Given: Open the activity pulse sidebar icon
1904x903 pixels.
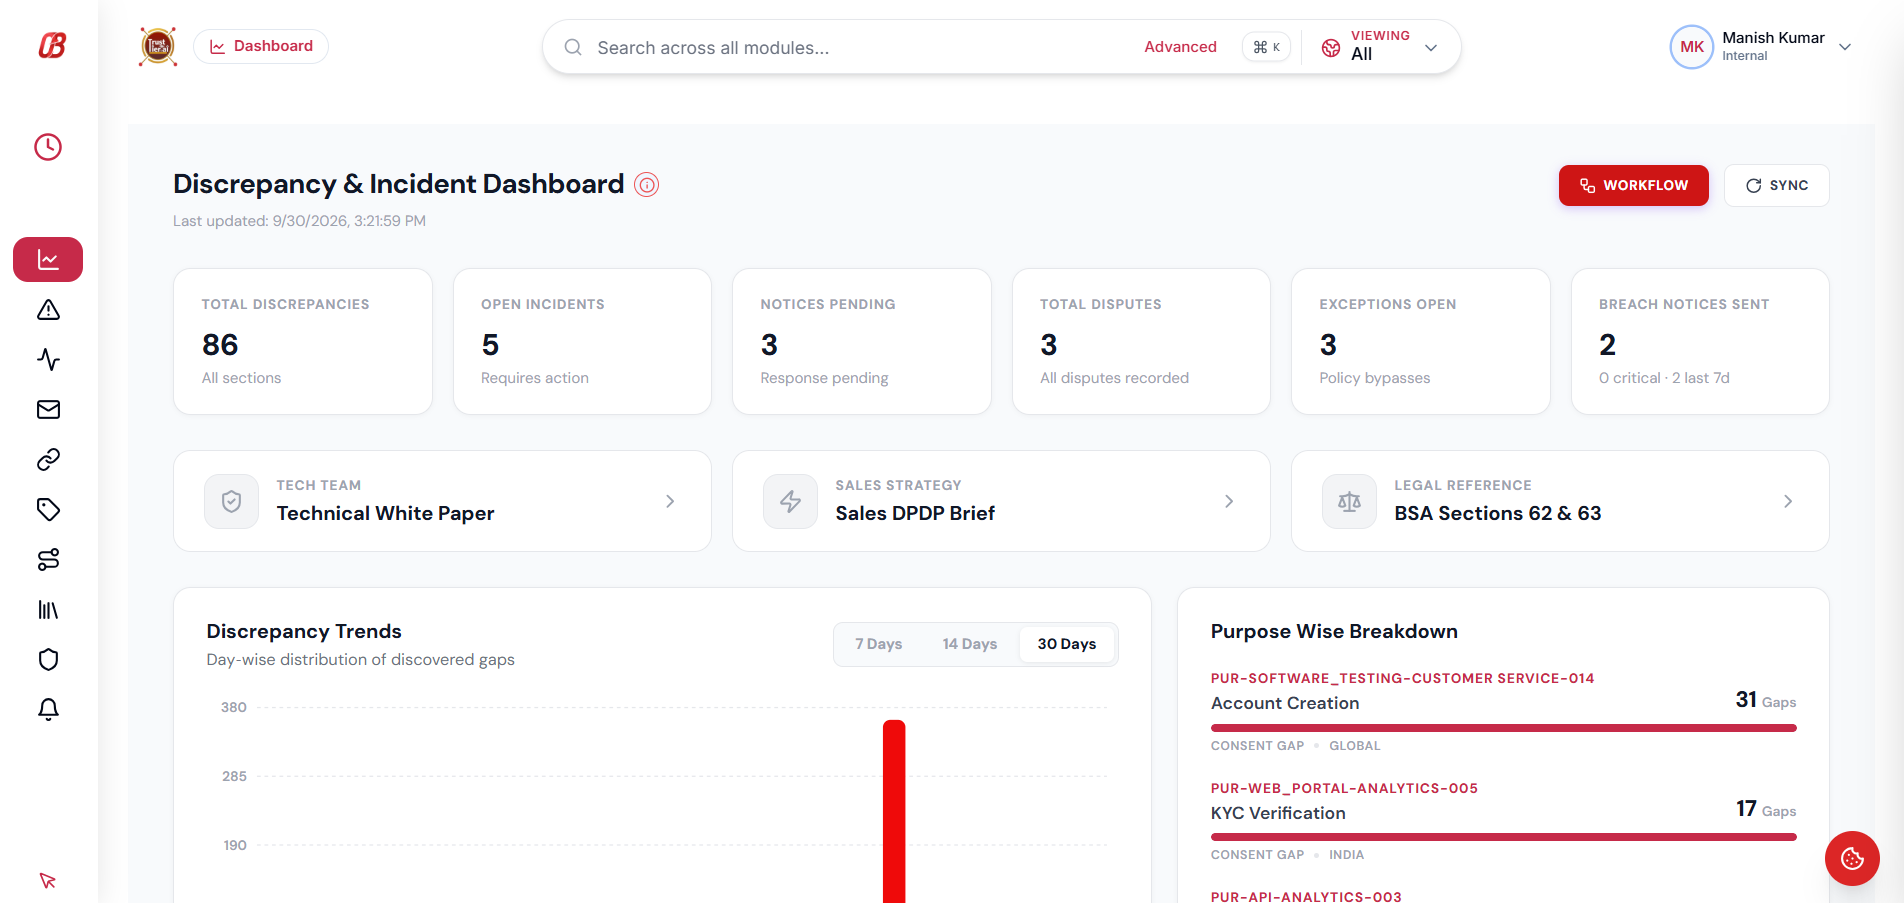Looking at the screenshot, I should tap(48, 360).
